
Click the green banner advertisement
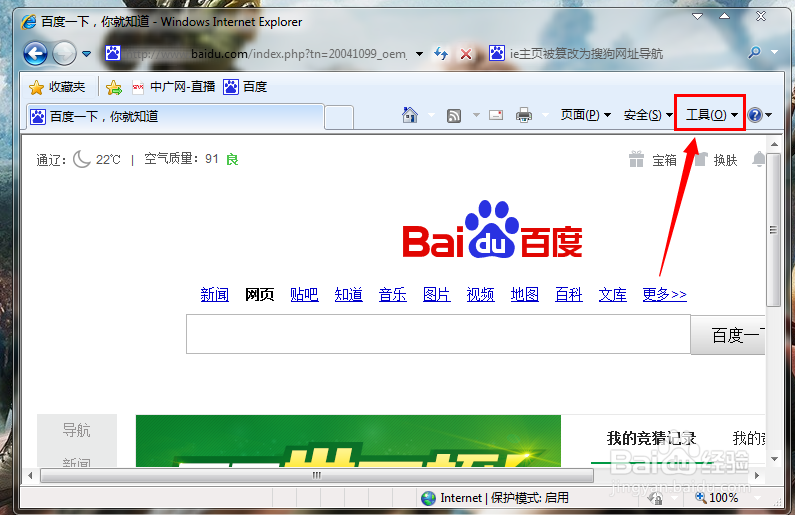(348, 440)
